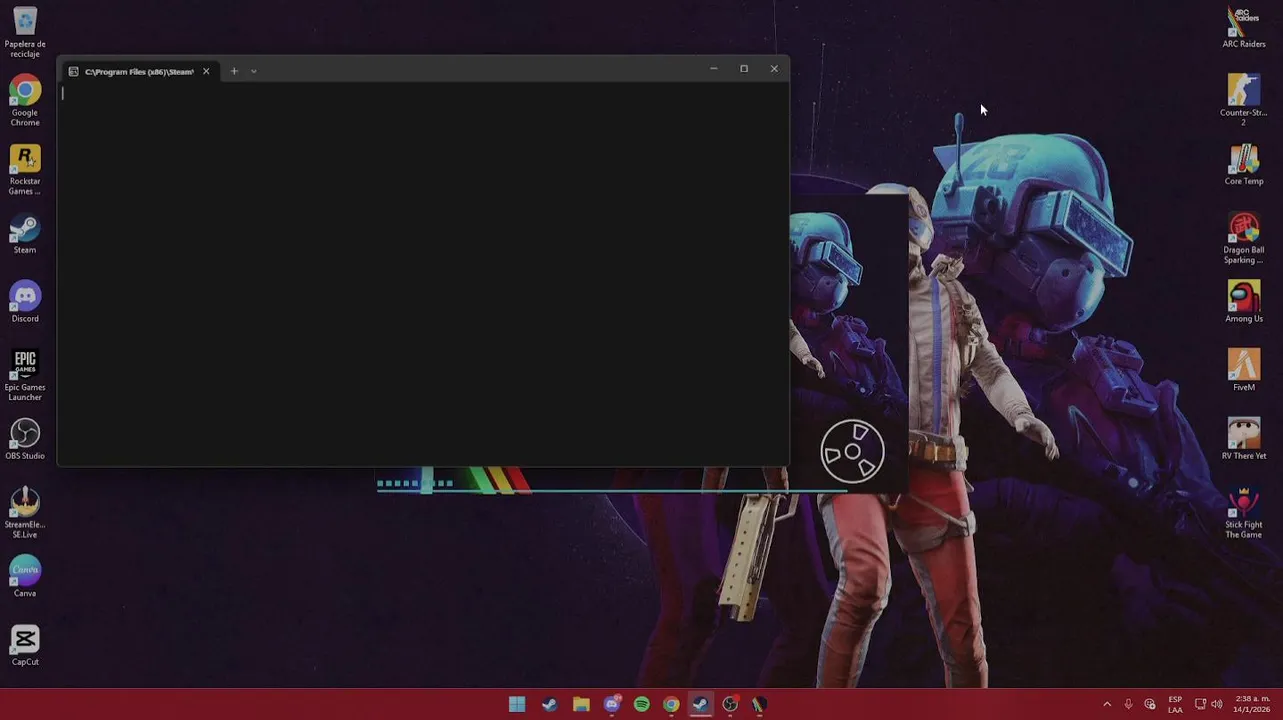Open network settings from the tray icon
Screen dimensions: 1283x720
[x=1200, y=704]
